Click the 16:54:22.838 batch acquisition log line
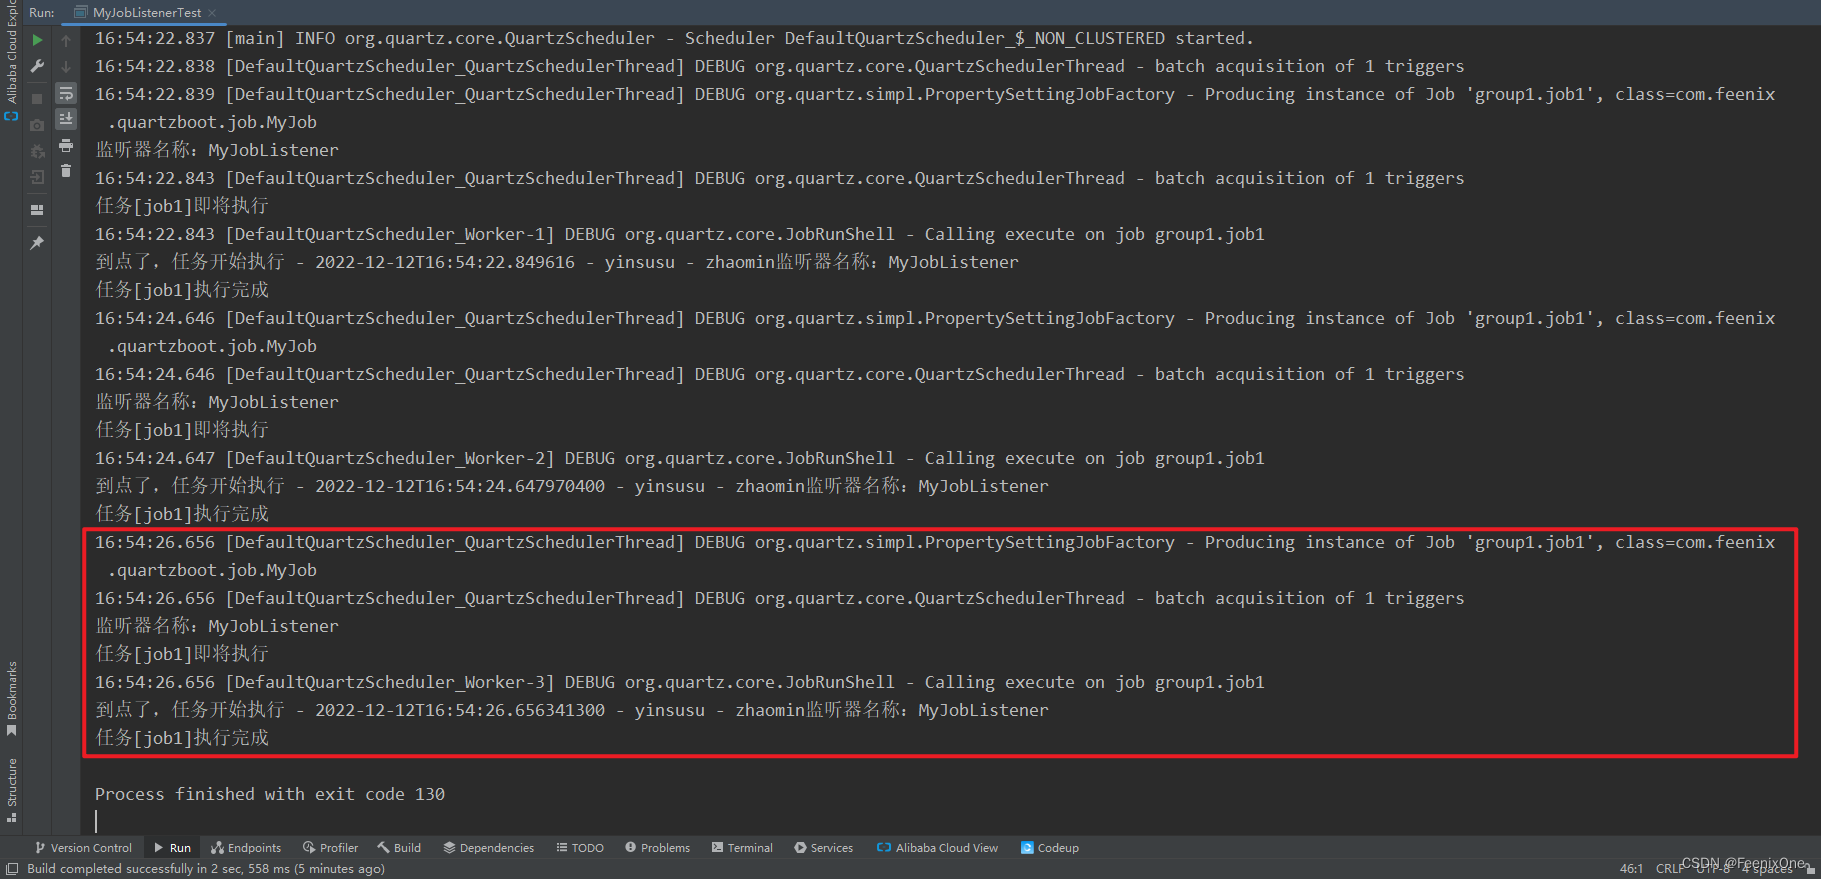This screenshot has height=879, width=1821. click(779, 66)
